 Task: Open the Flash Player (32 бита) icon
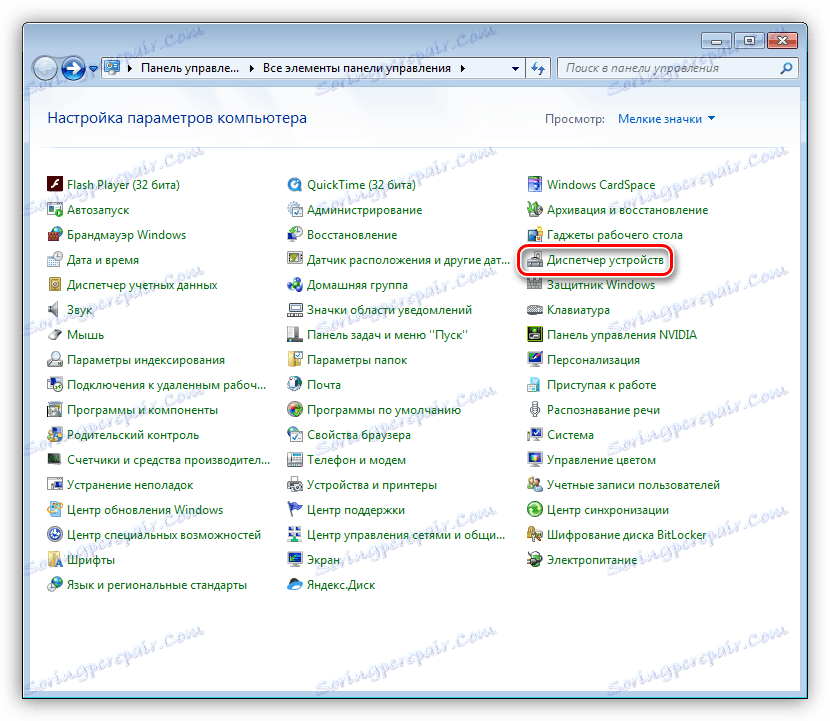click(55, 184)
